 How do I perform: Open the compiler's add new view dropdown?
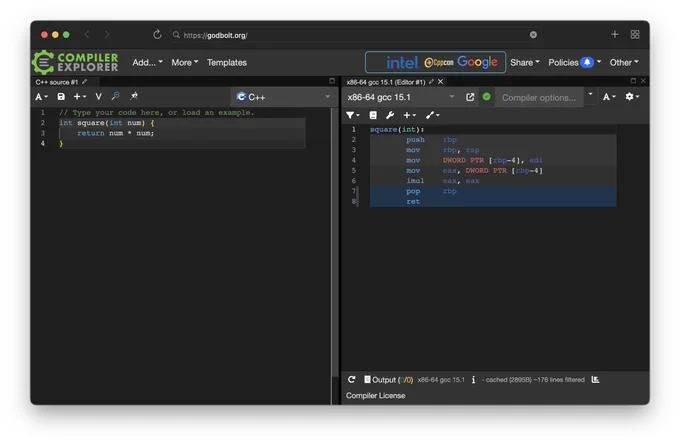pyautogui.click(x=409, y=115)
